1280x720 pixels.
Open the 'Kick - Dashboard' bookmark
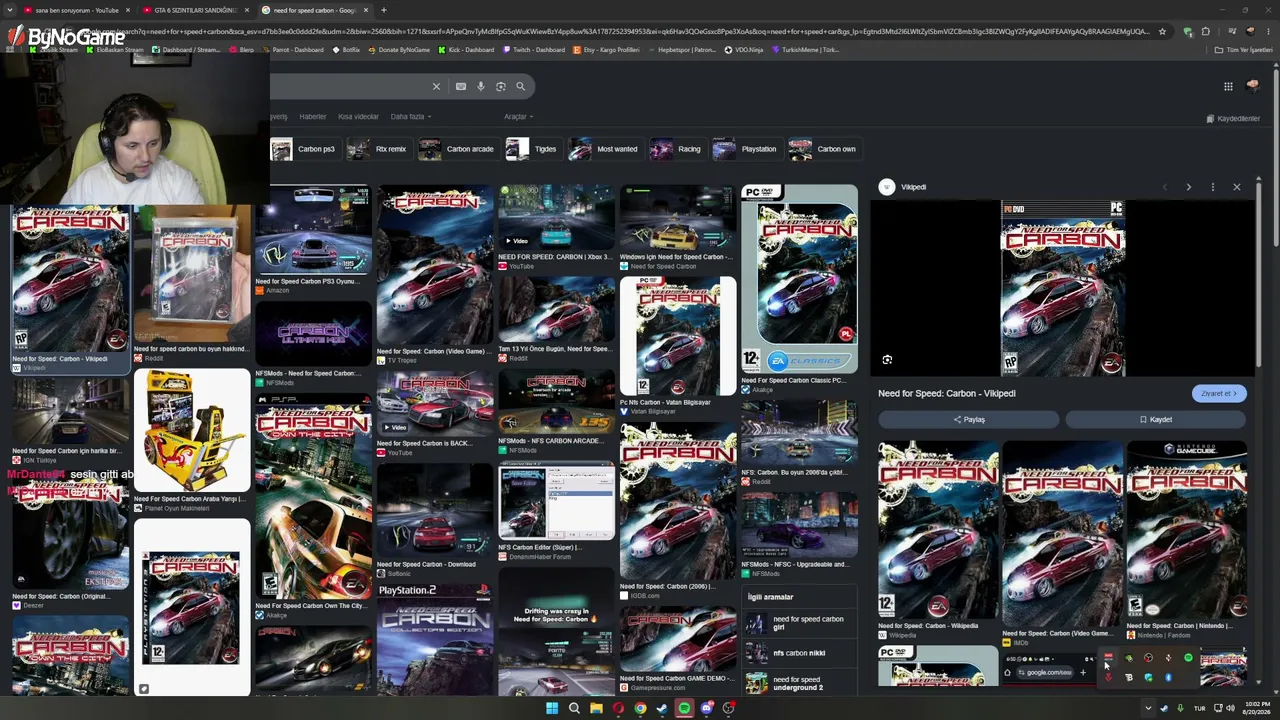tap(465, 50)
